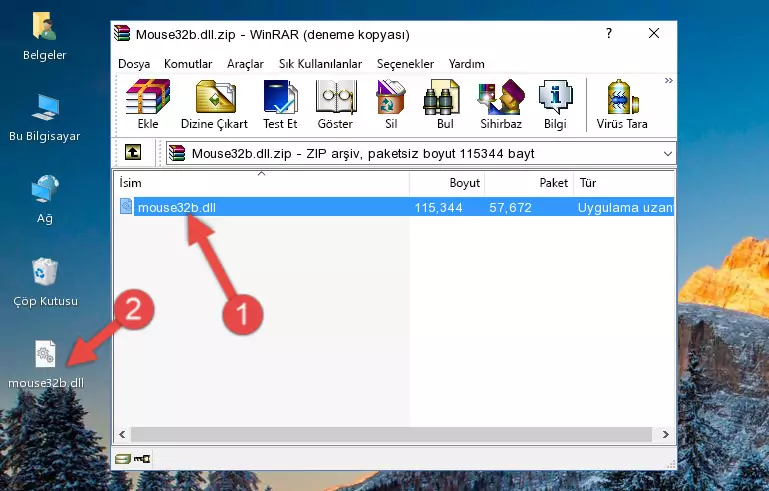Viewport: 769px width, 491px height.
Task: Sort by the Paket column header
Action: 529,183
